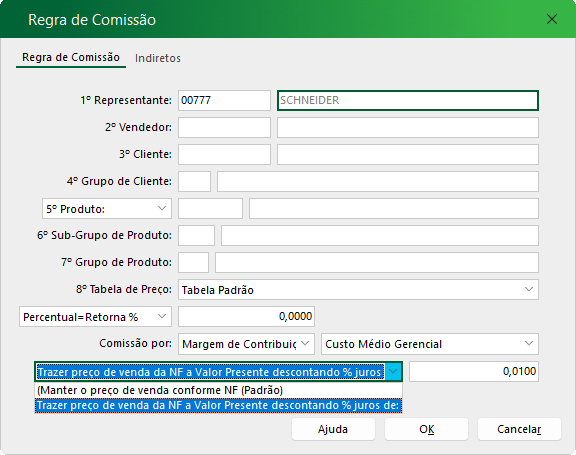Switch to the Indiretos tab
576x455 pixels.
point(158,58)
